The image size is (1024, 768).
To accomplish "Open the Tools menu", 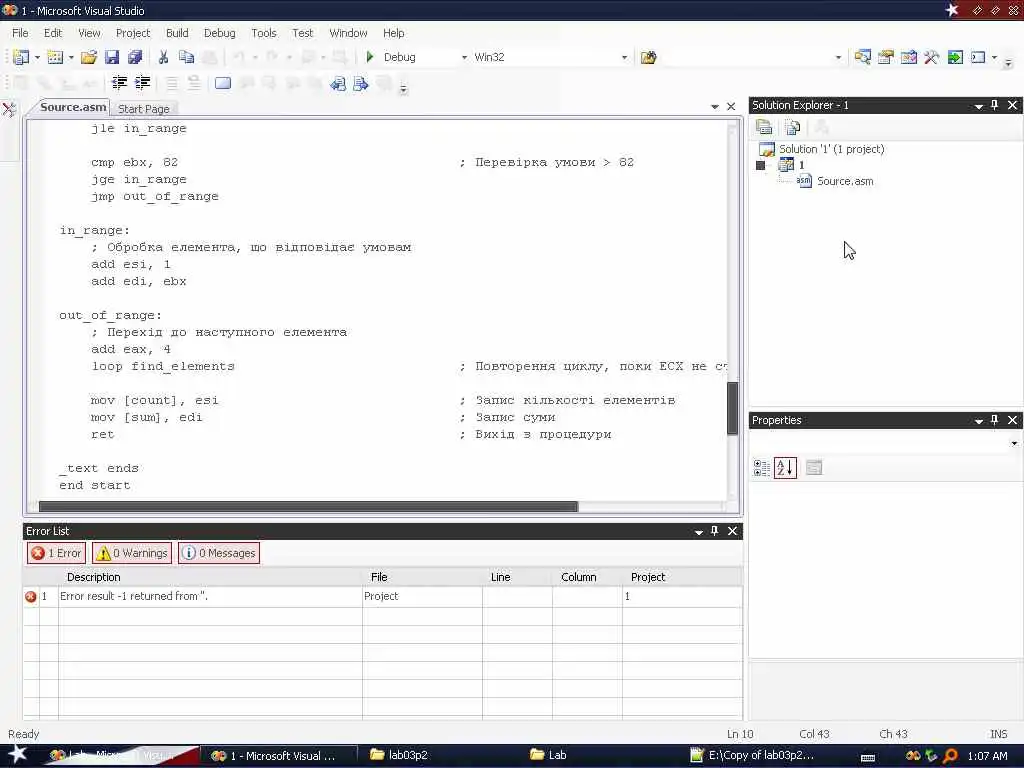I will tap(264, 33).
